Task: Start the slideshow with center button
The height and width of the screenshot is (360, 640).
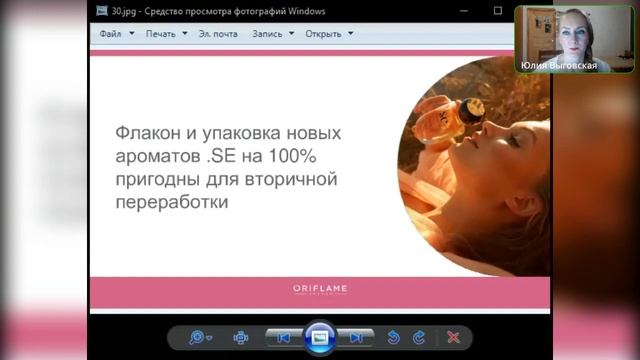Action: click(x=320, y=338)
